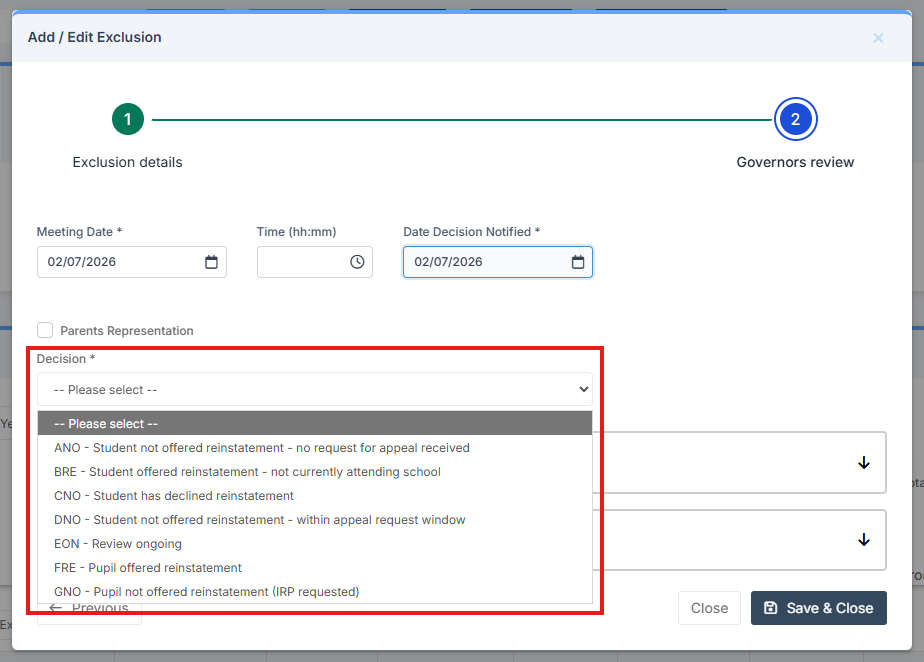Focus the Time (hh:mm) input field
Screen dimensions: 924x662
[315, 262]
